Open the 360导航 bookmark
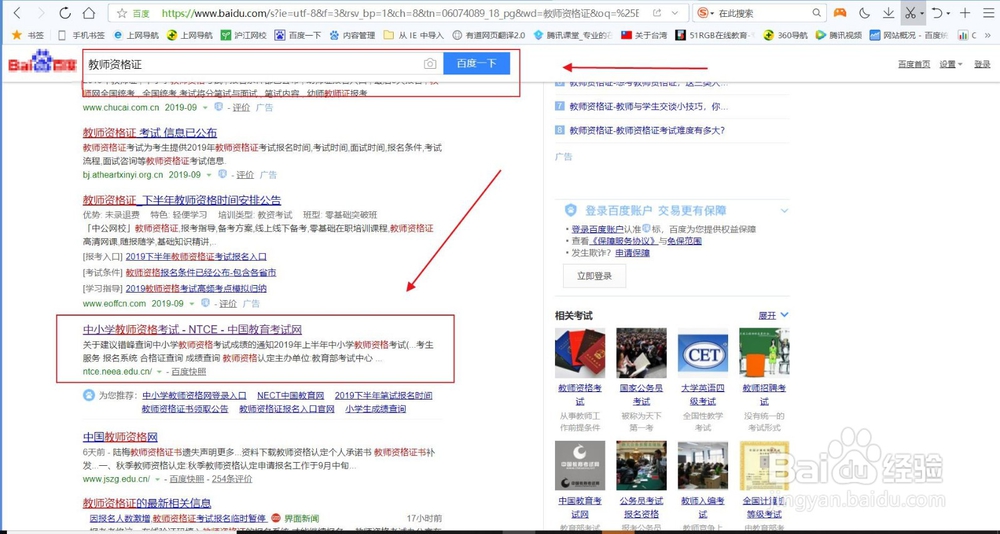 point(786,35)
